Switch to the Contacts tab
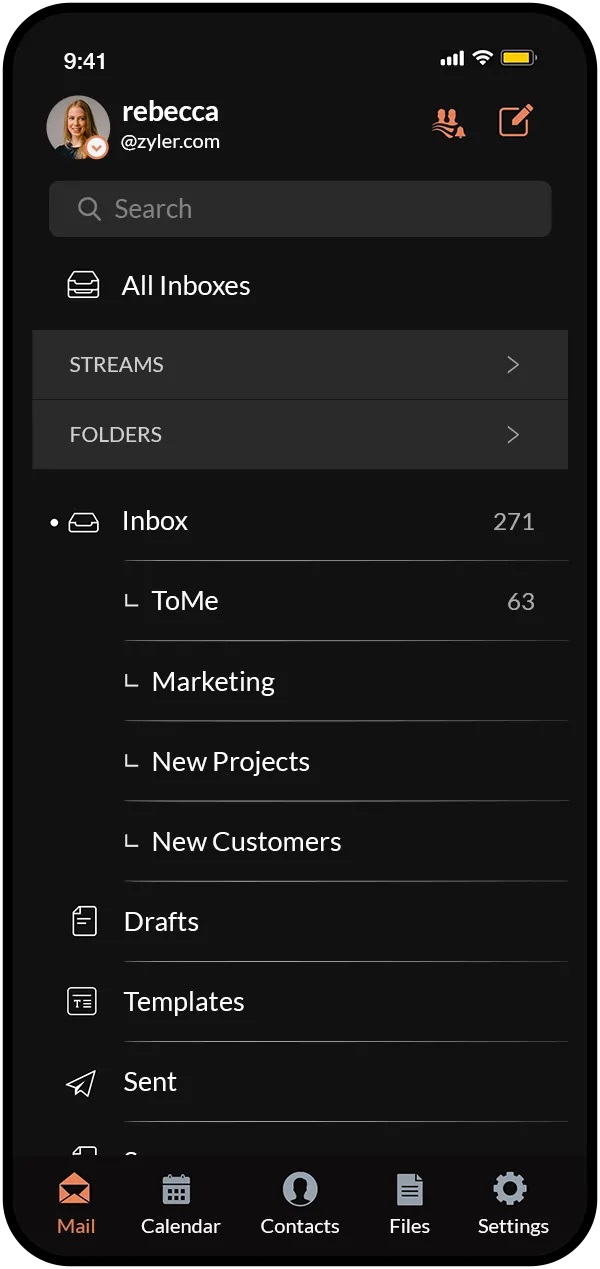600x1269 pixels. click(300, 1204)
